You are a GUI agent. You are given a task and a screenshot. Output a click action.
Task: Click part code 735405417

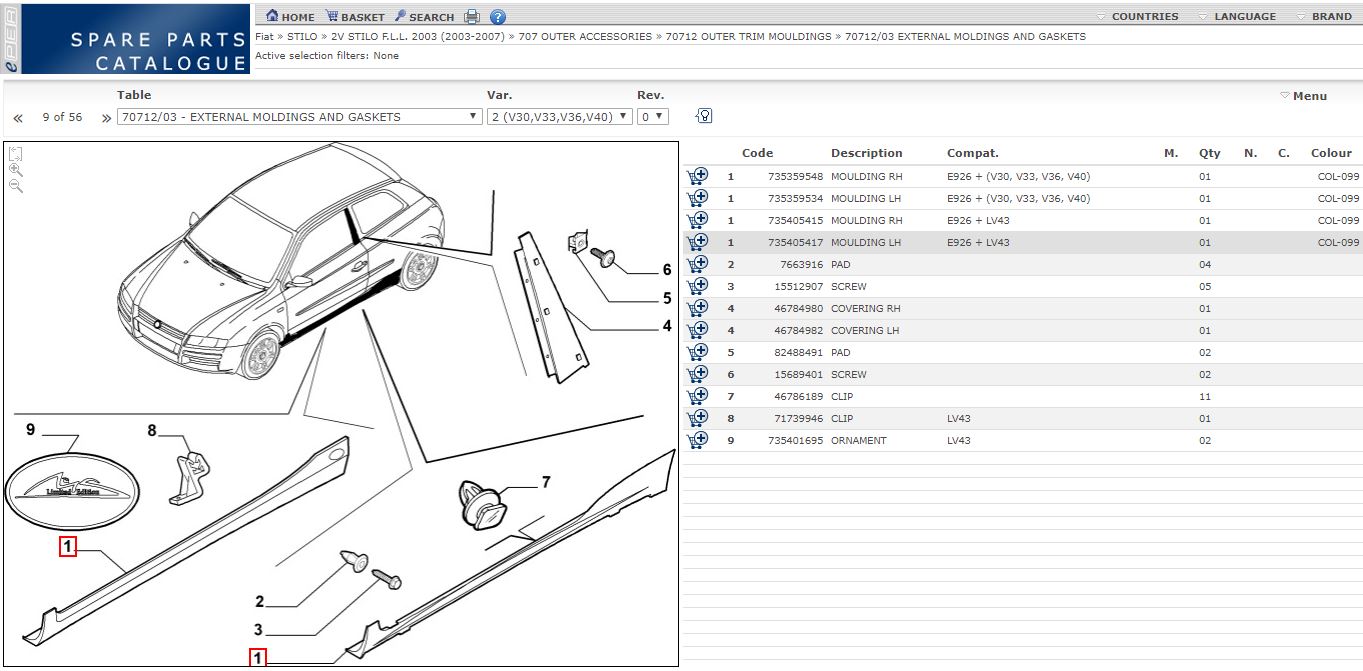[x=795, y=242]
